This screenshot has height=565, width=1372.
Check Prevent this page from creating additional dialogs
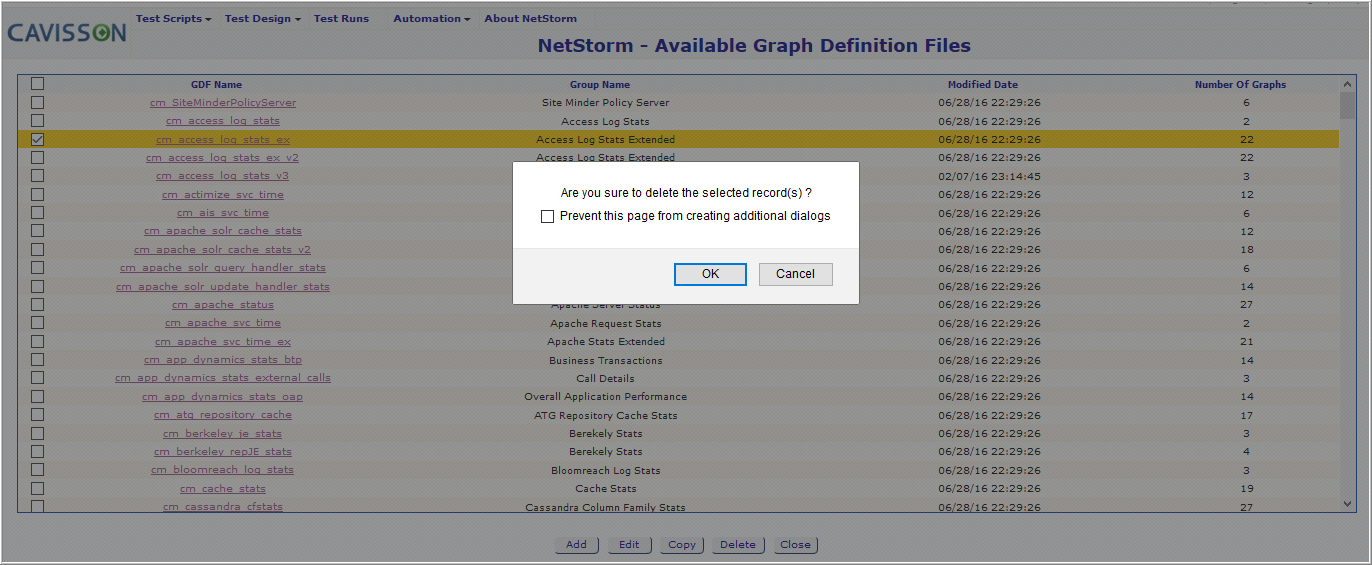point(547,216)
